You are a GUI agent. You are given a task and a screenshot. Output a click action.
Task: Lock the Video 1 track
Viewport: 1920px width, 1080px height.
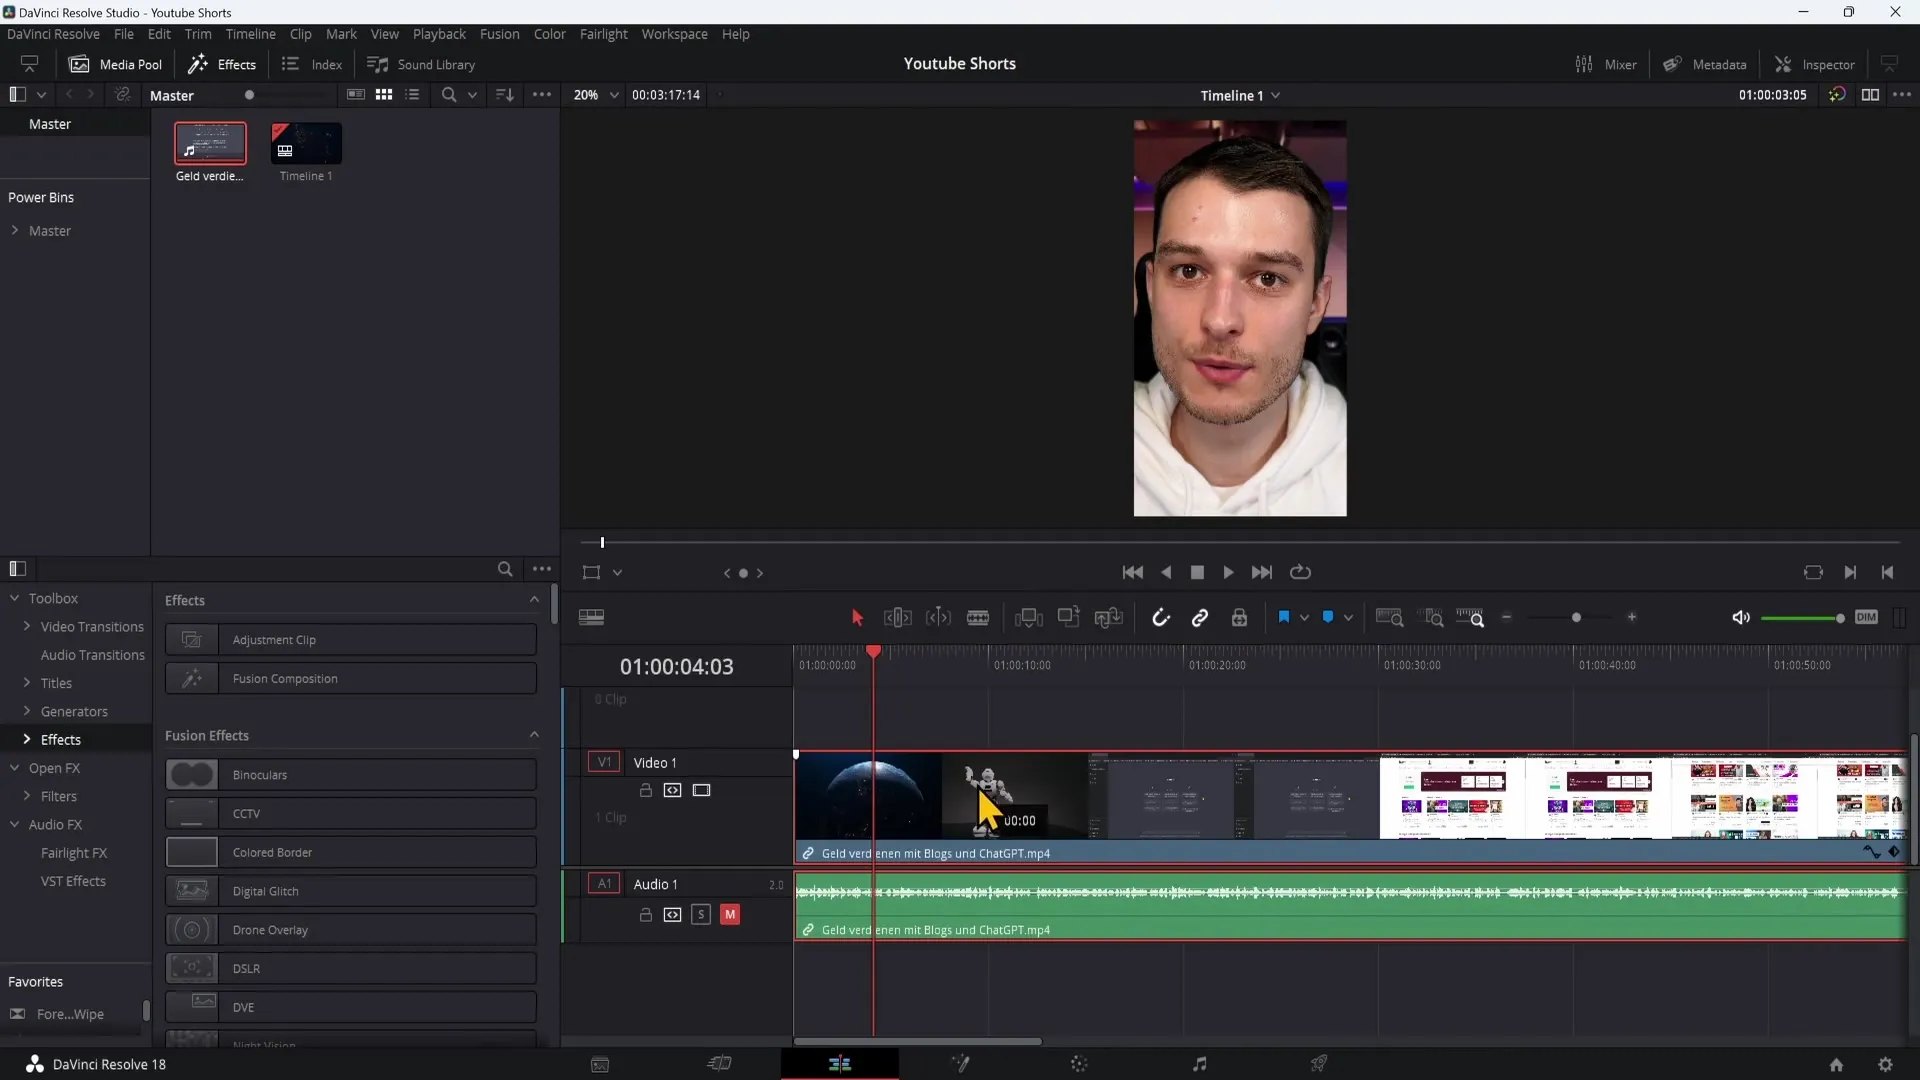click(646, 790)
